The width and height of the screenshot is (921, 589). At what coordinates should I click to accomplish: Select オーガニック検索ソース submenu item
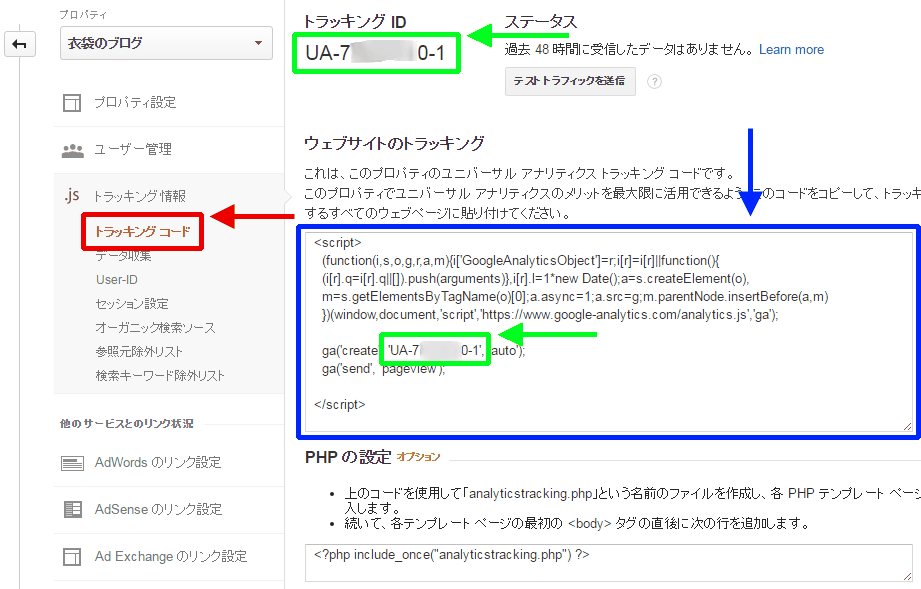point(156,328)
